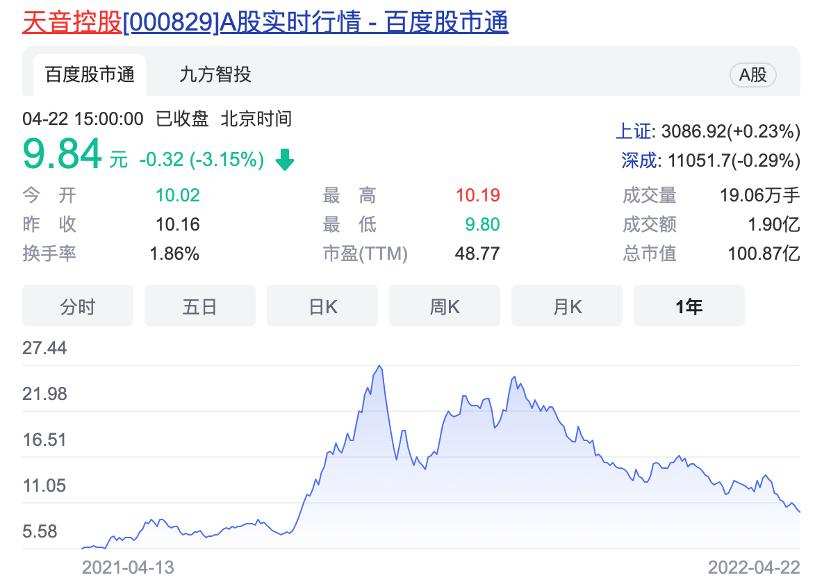This screenshot has width=832, height=582.
Task: Click the highest peak on the price chart
Action: 379,367
